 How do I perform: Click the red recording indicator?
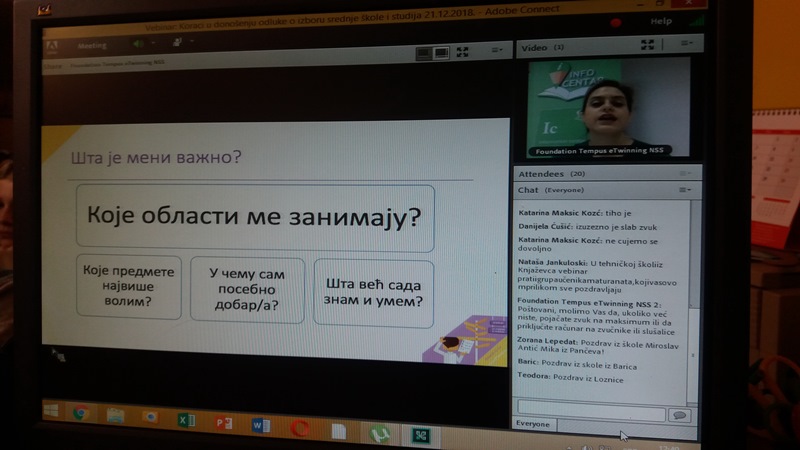(x=616, y=22)
